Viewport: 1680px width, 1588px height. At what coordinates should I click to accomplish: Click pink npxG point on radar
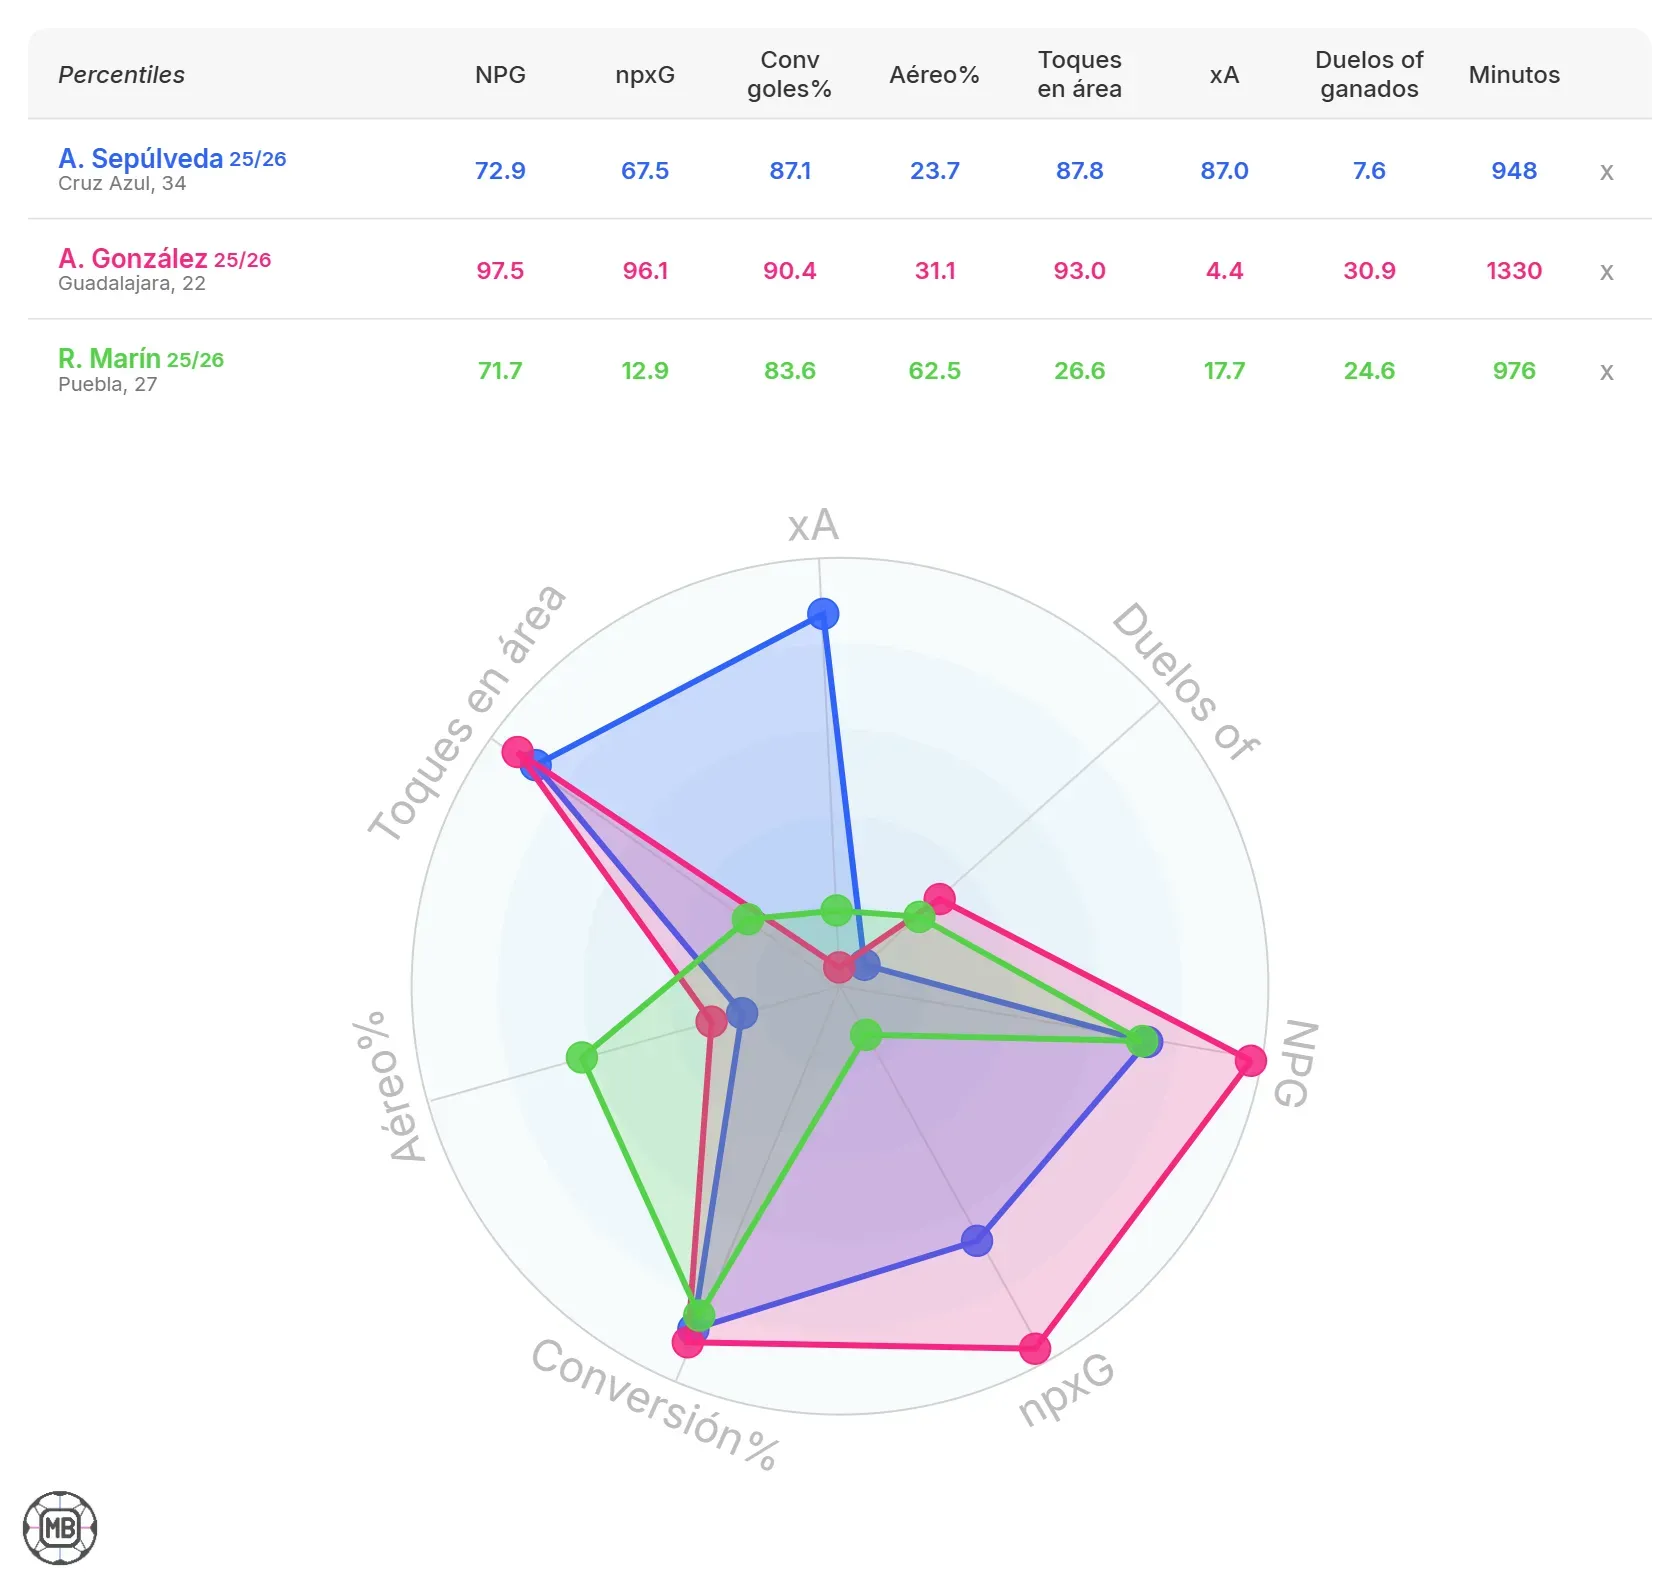(x=1035, y=1348)
